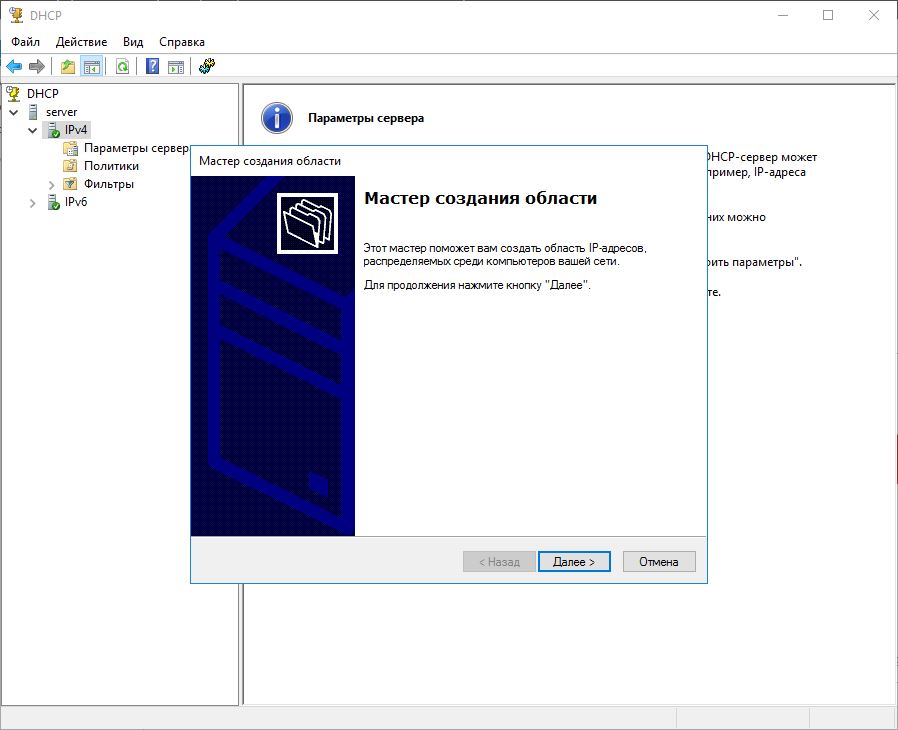898x730 pixels.
Task: Open the Файл menu
Action: tap(26, 42)
